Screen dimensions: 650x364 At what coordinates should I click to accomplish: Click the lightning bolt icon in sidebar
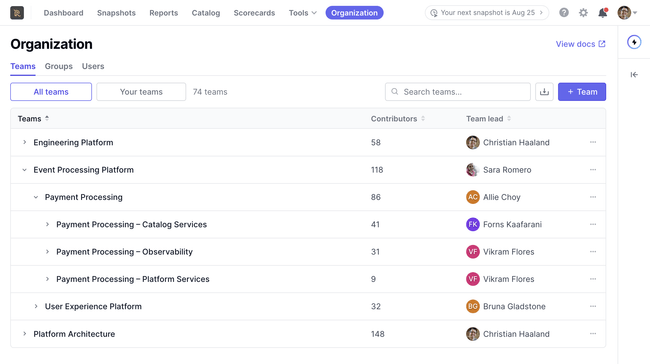pyautogui.click(x=634, y=42)
